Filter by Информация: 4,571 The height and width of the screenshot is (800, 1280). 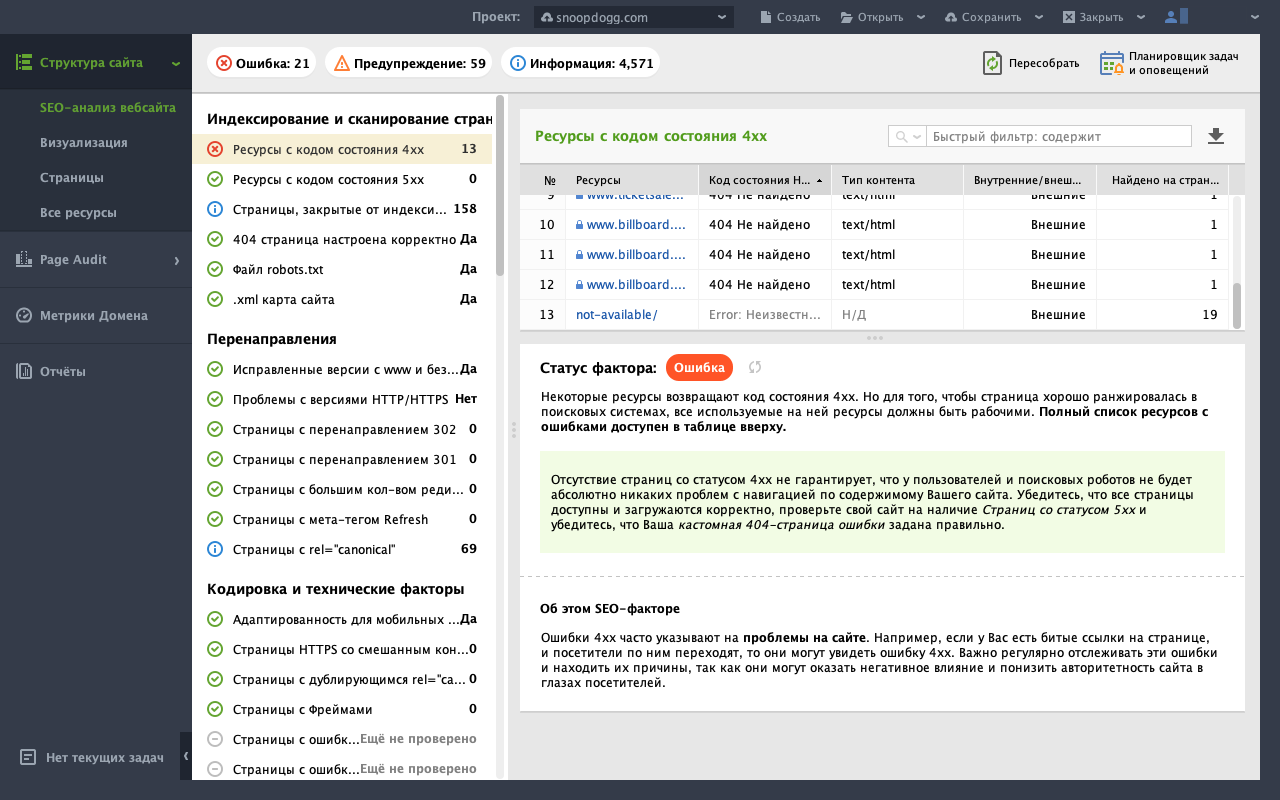point(581,63)
